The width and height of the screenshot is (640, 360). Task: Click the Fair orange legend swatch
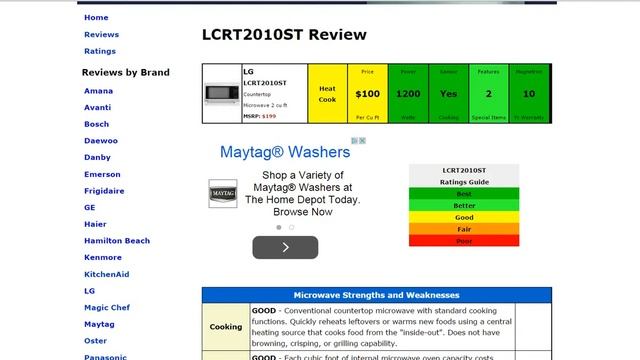pos(464,229)
